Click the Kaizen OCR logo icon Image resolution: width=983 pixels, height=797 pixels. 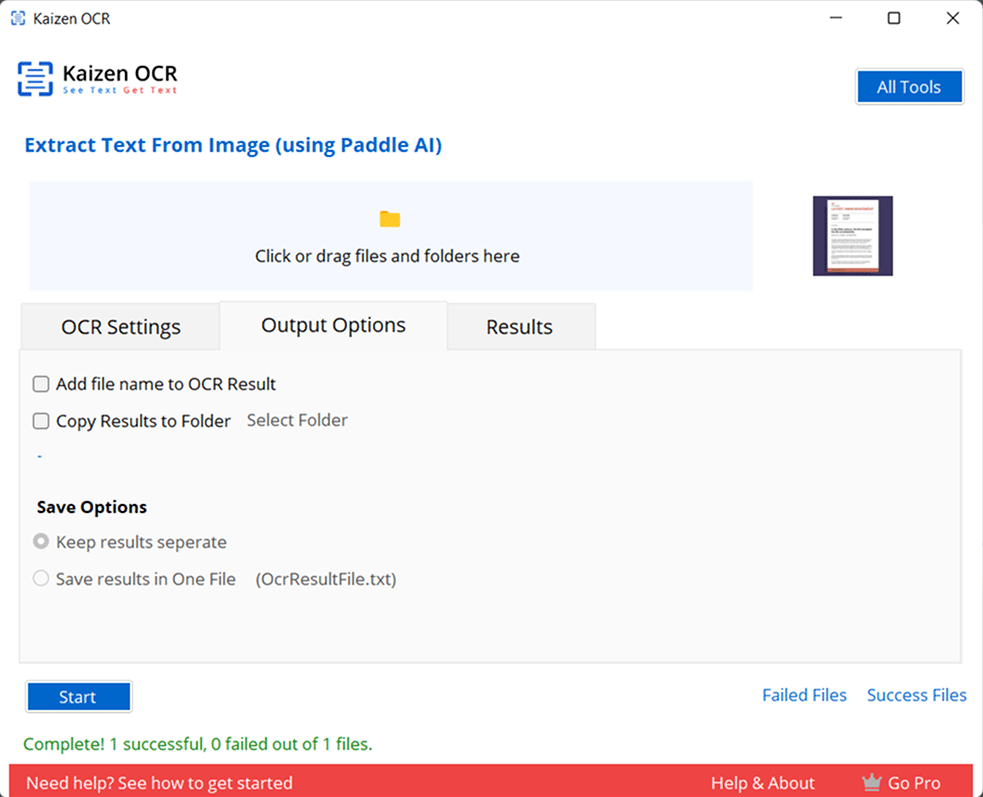[36, 78]
